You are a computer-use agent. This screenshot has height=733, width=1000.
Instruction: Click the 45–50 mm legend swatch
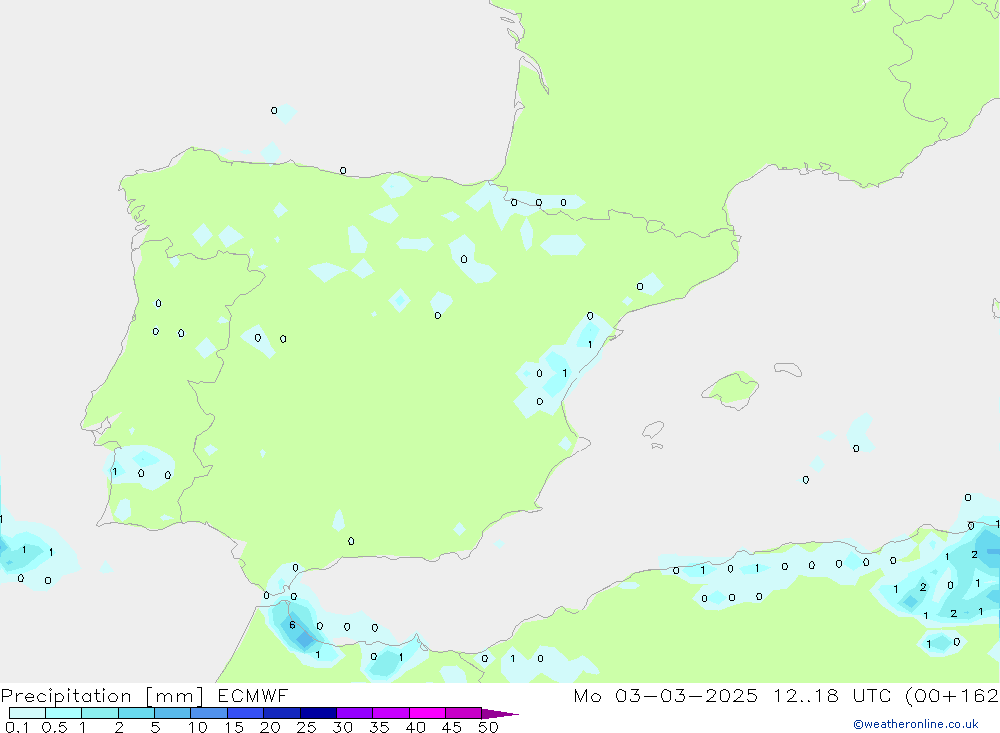[463, 713]
